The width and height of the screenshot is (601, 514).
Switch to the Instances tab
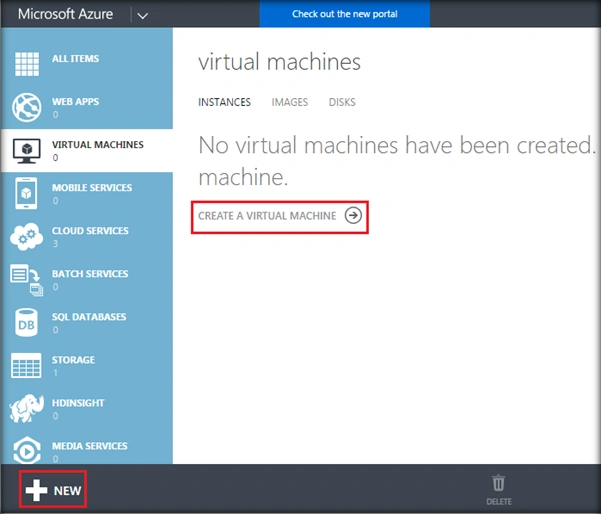click(224, 102)
